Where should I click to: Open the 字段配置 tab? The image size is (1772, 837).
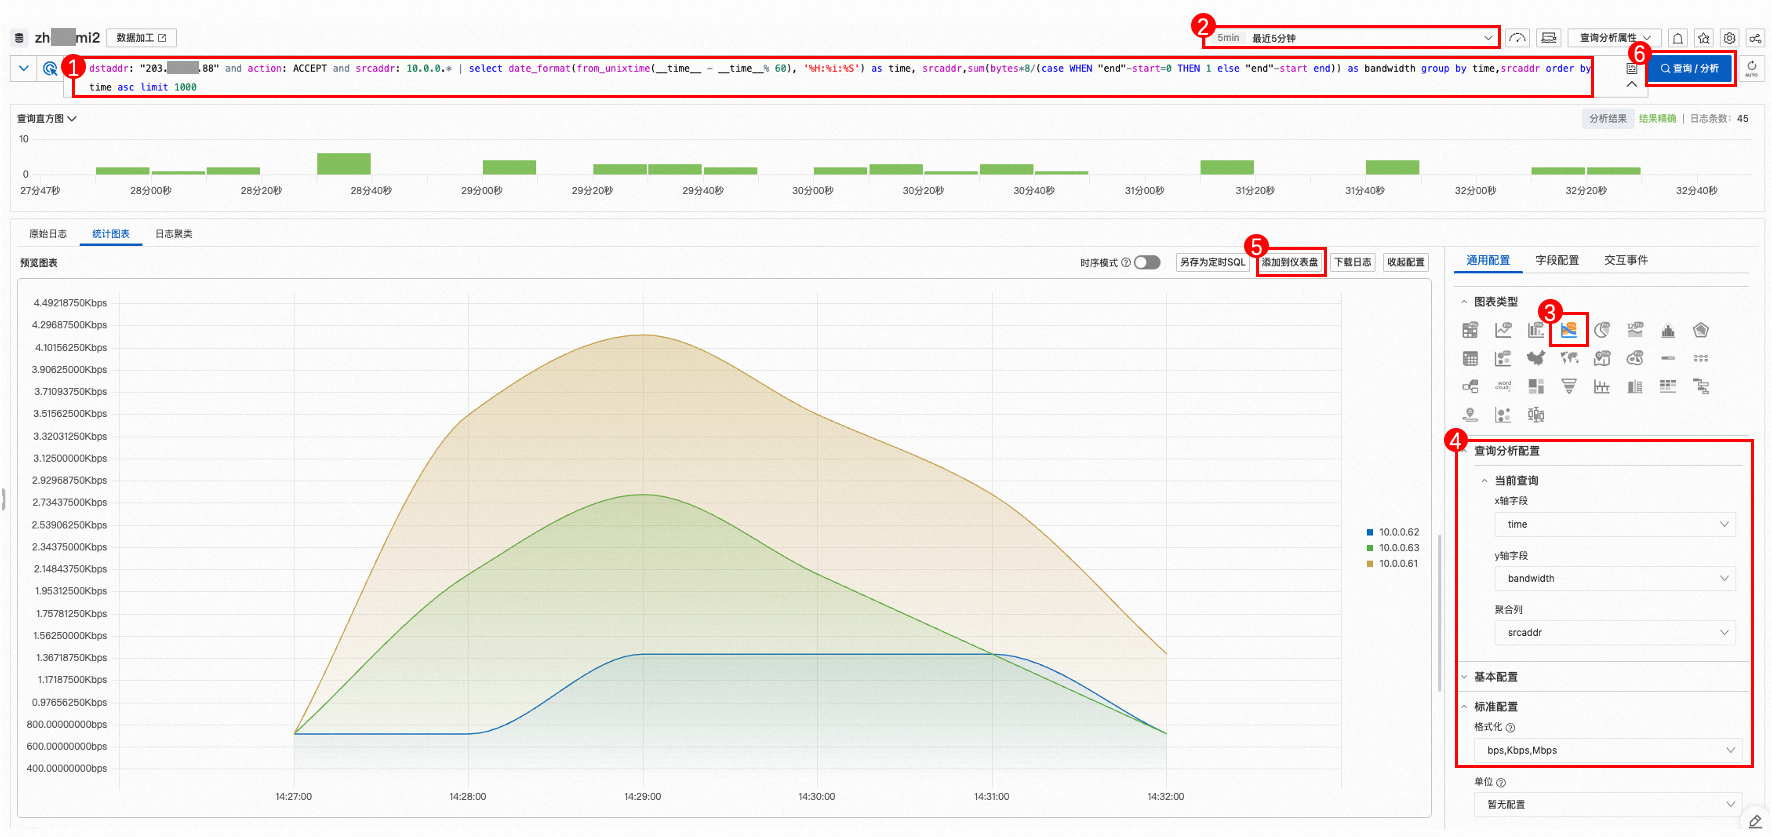pyautogui.click(x=1557, y=260)
